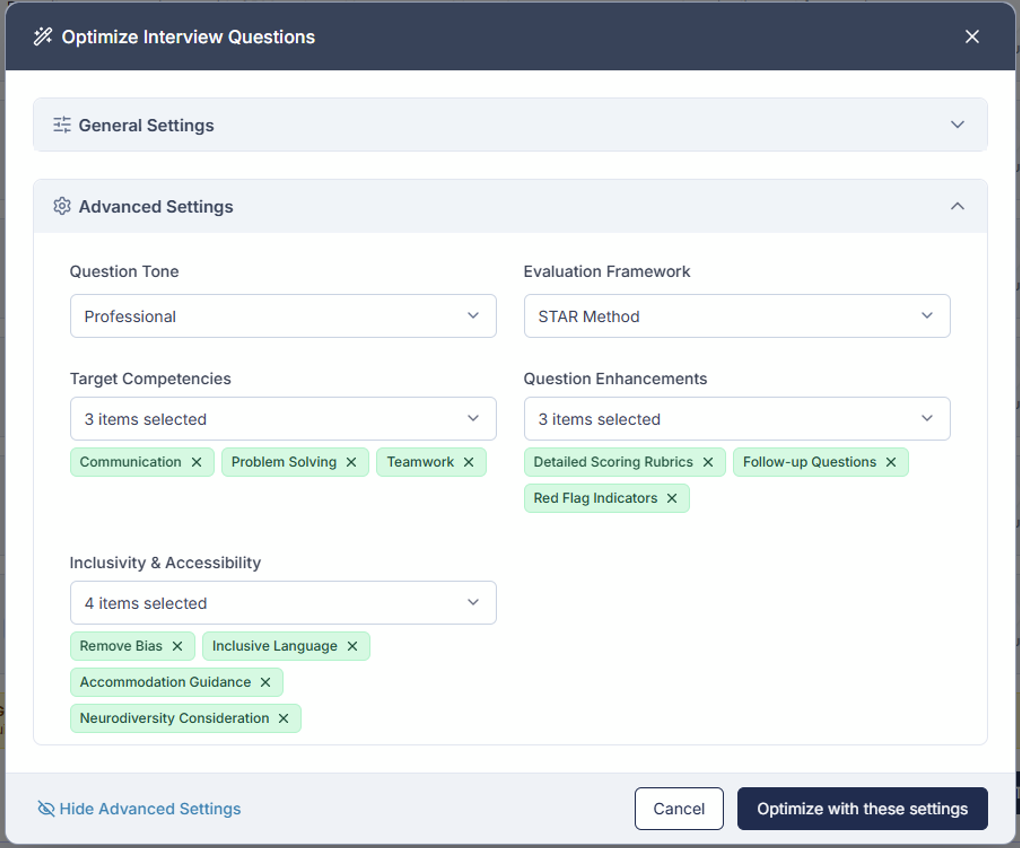Screen dimensions: 1020x848
Task: Open the Target Competencies multi-select
Action: [283, 419]
